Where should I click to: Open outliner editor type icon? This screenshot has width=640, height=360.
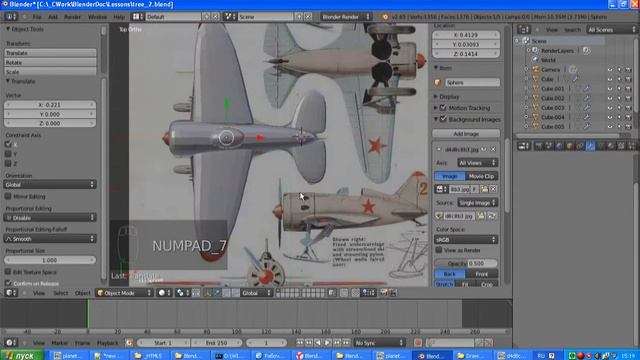(x=524, y=29)
